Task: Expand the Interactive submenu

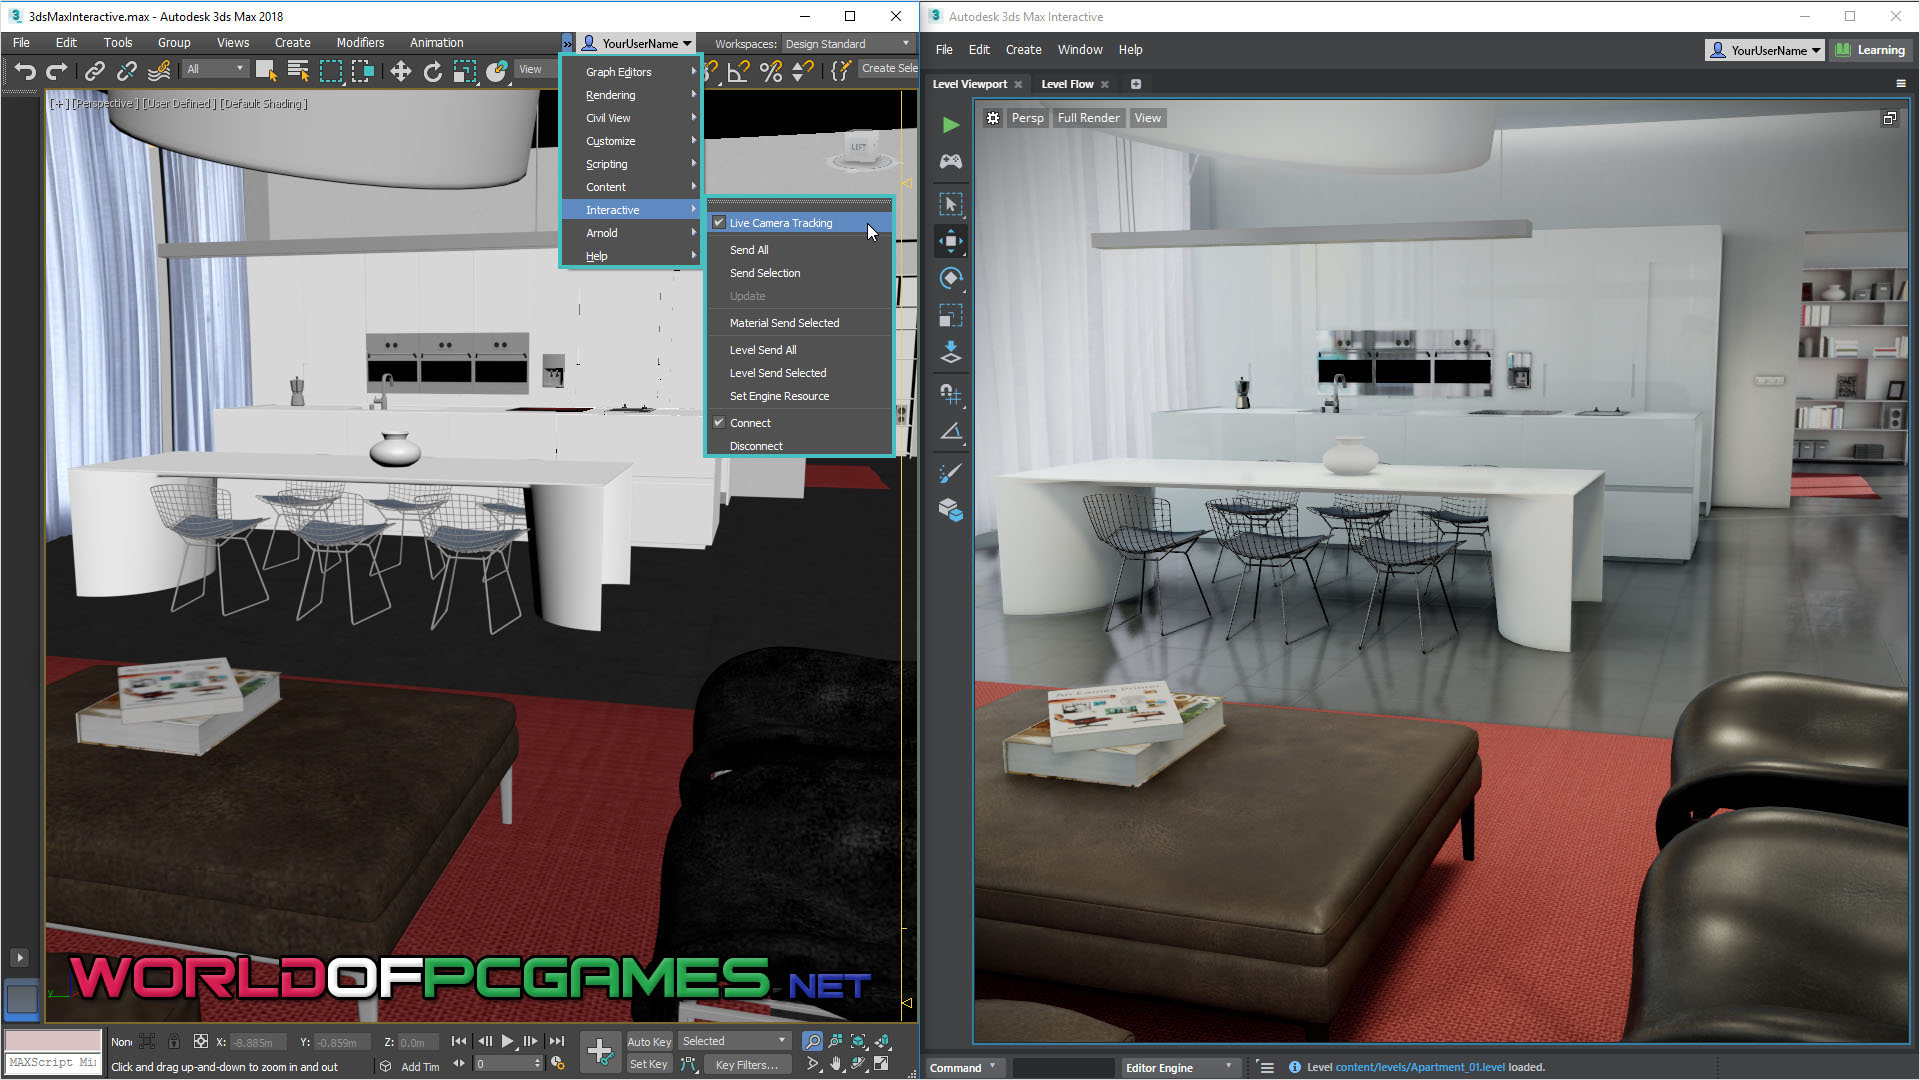Action: pos(634,210)
